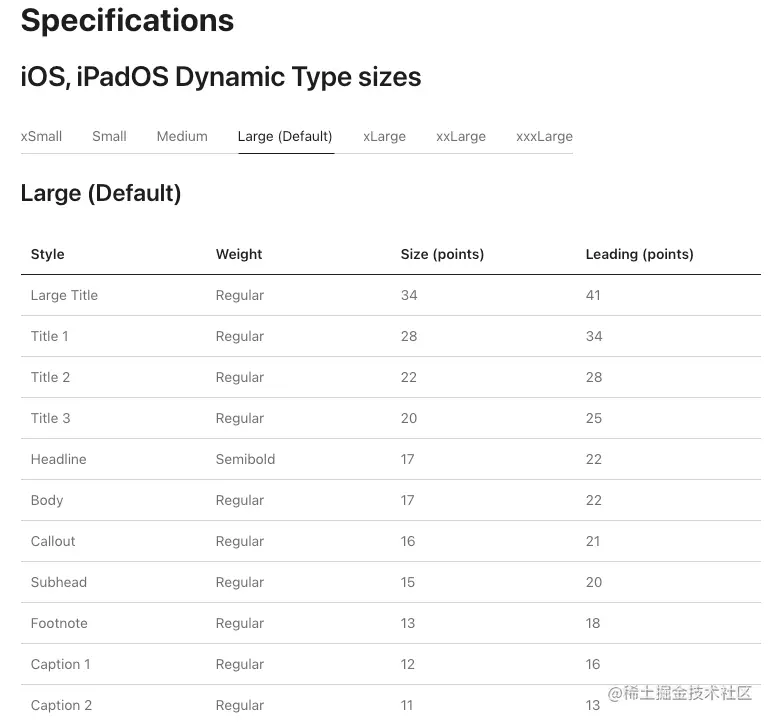Viewport: 772px width, 722px height.
Task: Select the Semibold weight cell
Action: (x=245, y=459)
